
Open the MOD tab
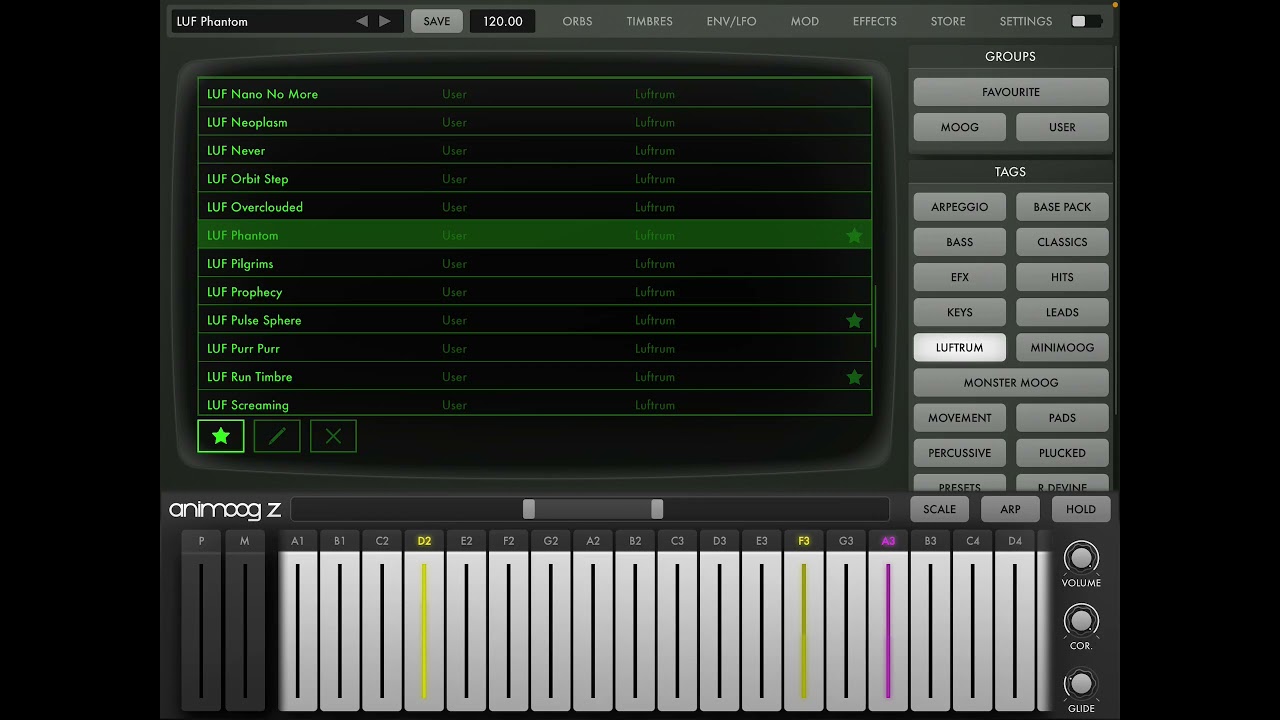coord(804,21)
